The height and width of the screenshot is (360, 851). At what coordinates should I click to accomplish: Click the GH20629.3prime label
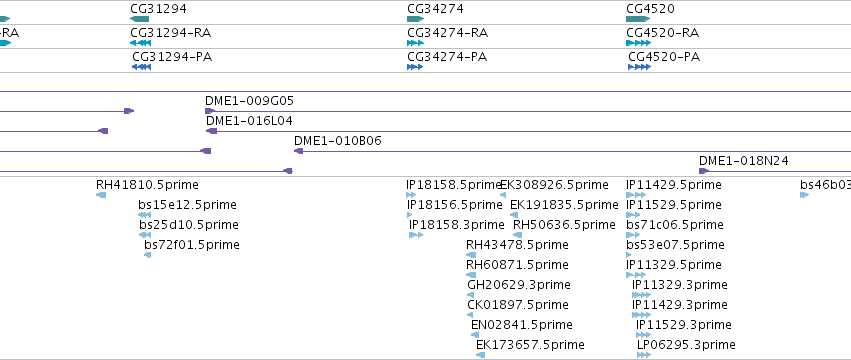[519, 285]
